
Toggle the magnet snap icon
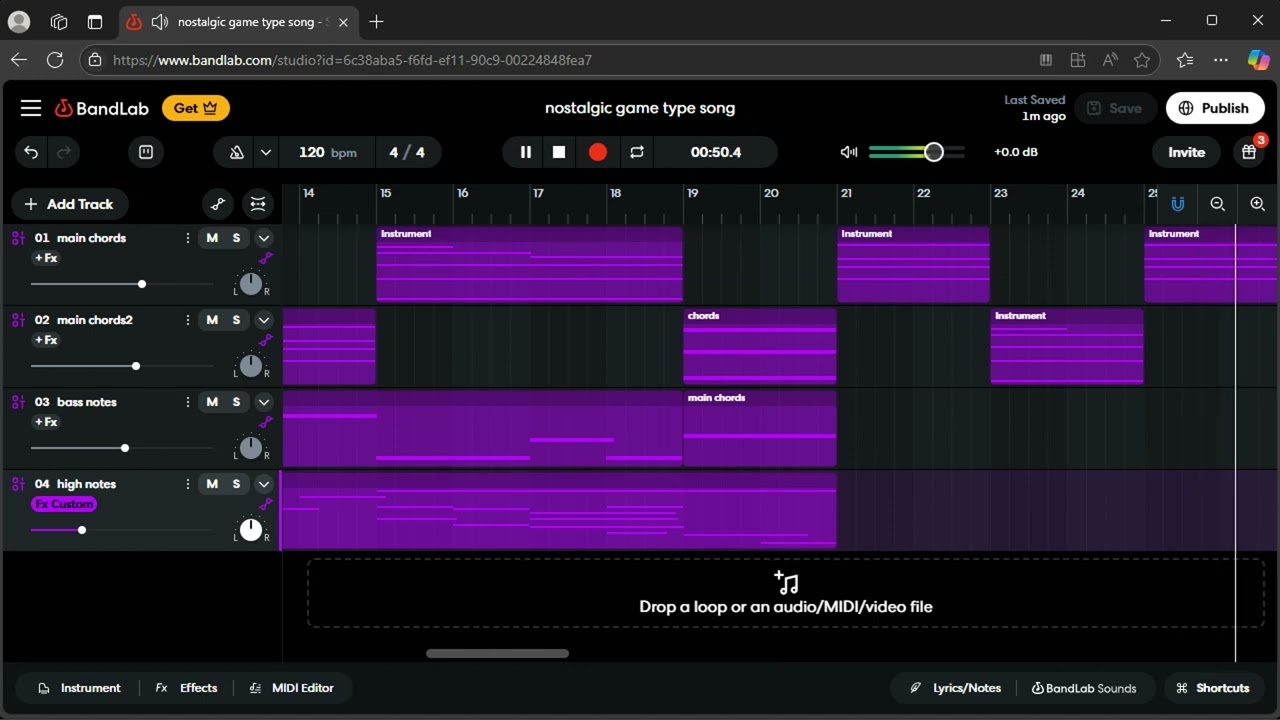click(1178, 204)
